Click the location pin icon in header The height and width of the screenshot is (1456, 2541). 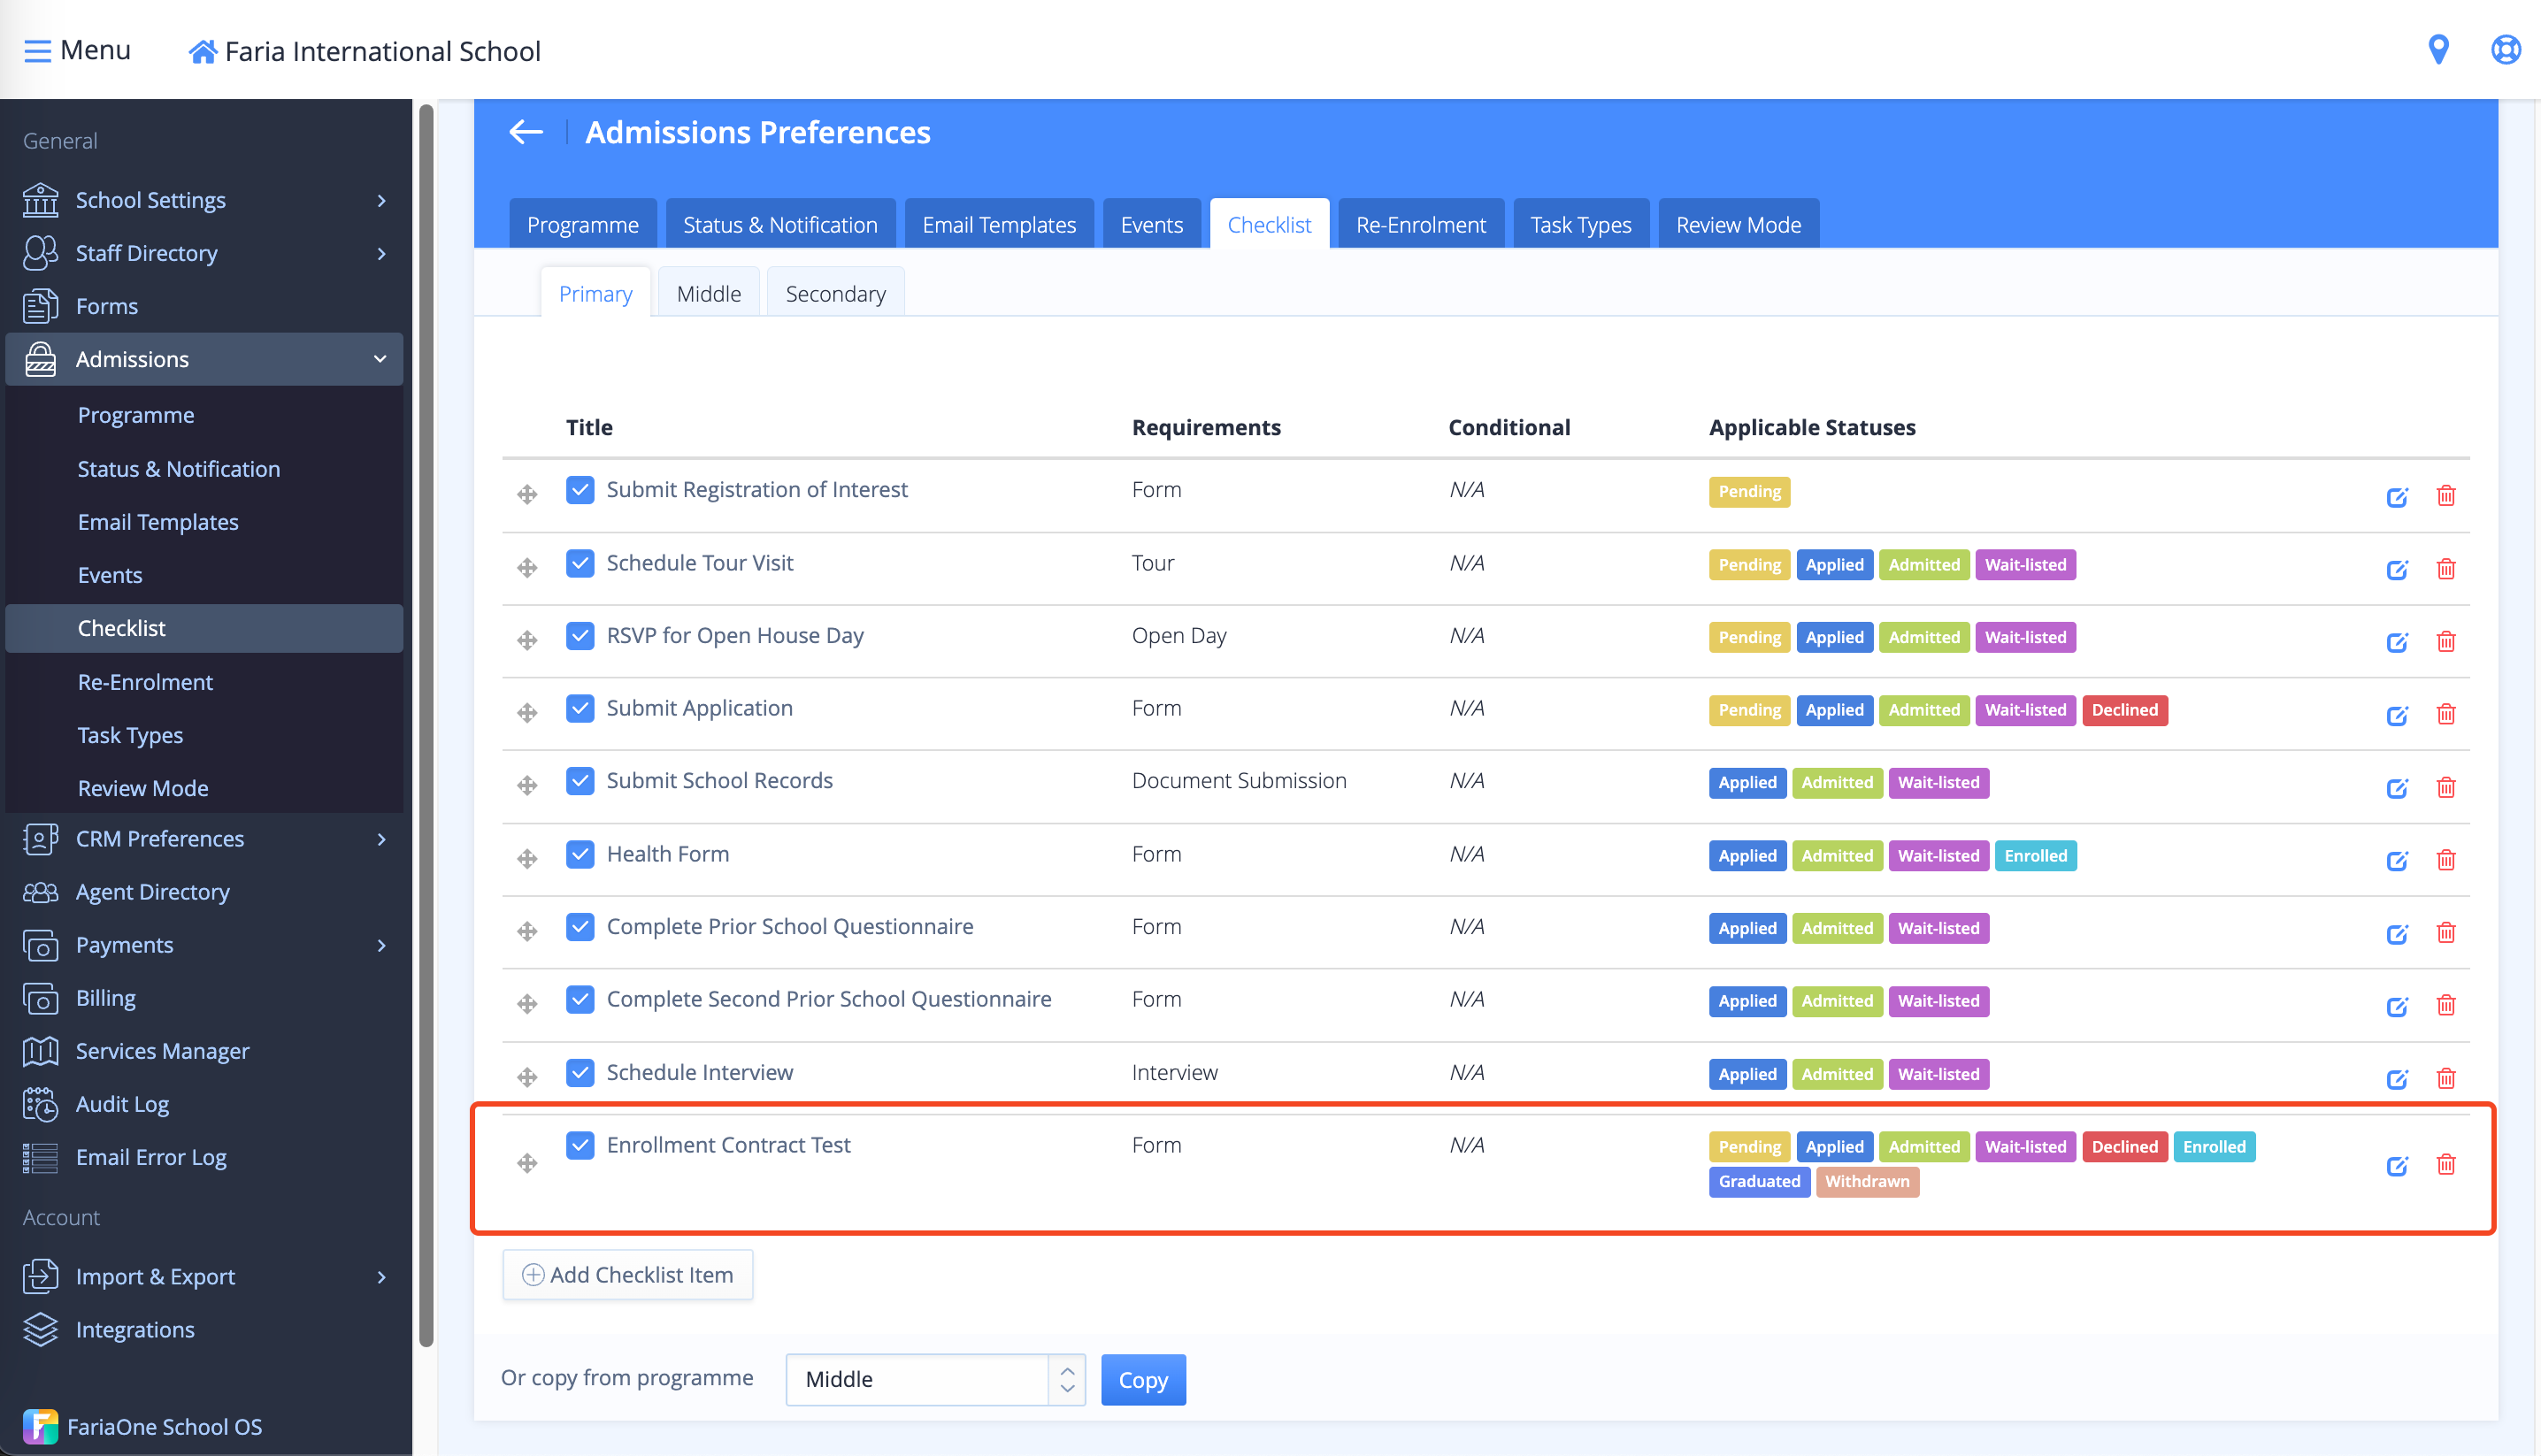2437,49
